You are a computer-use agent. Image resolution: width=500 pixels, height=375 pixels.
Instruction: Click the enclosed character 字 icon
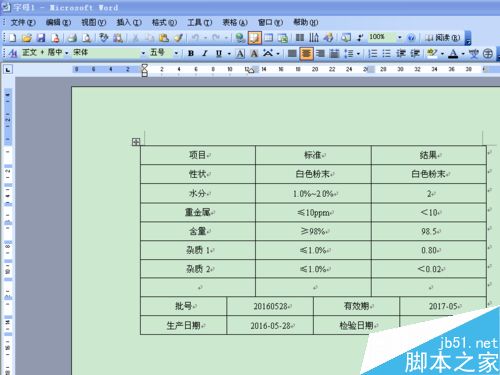[488, 53]
